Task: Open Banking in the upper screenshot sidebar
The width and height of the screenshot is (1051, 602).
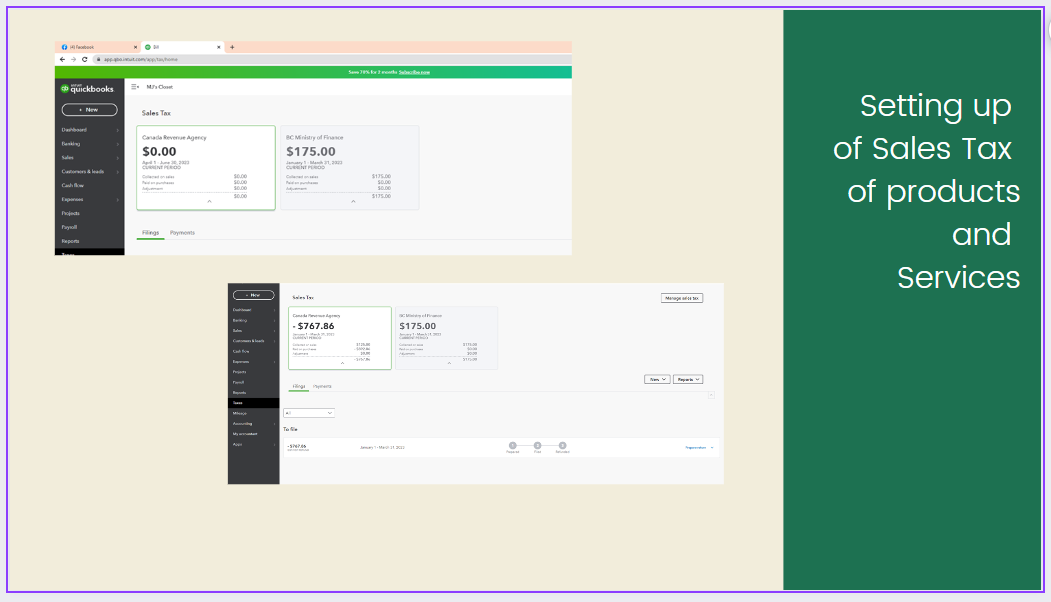Action: point(71,143)
